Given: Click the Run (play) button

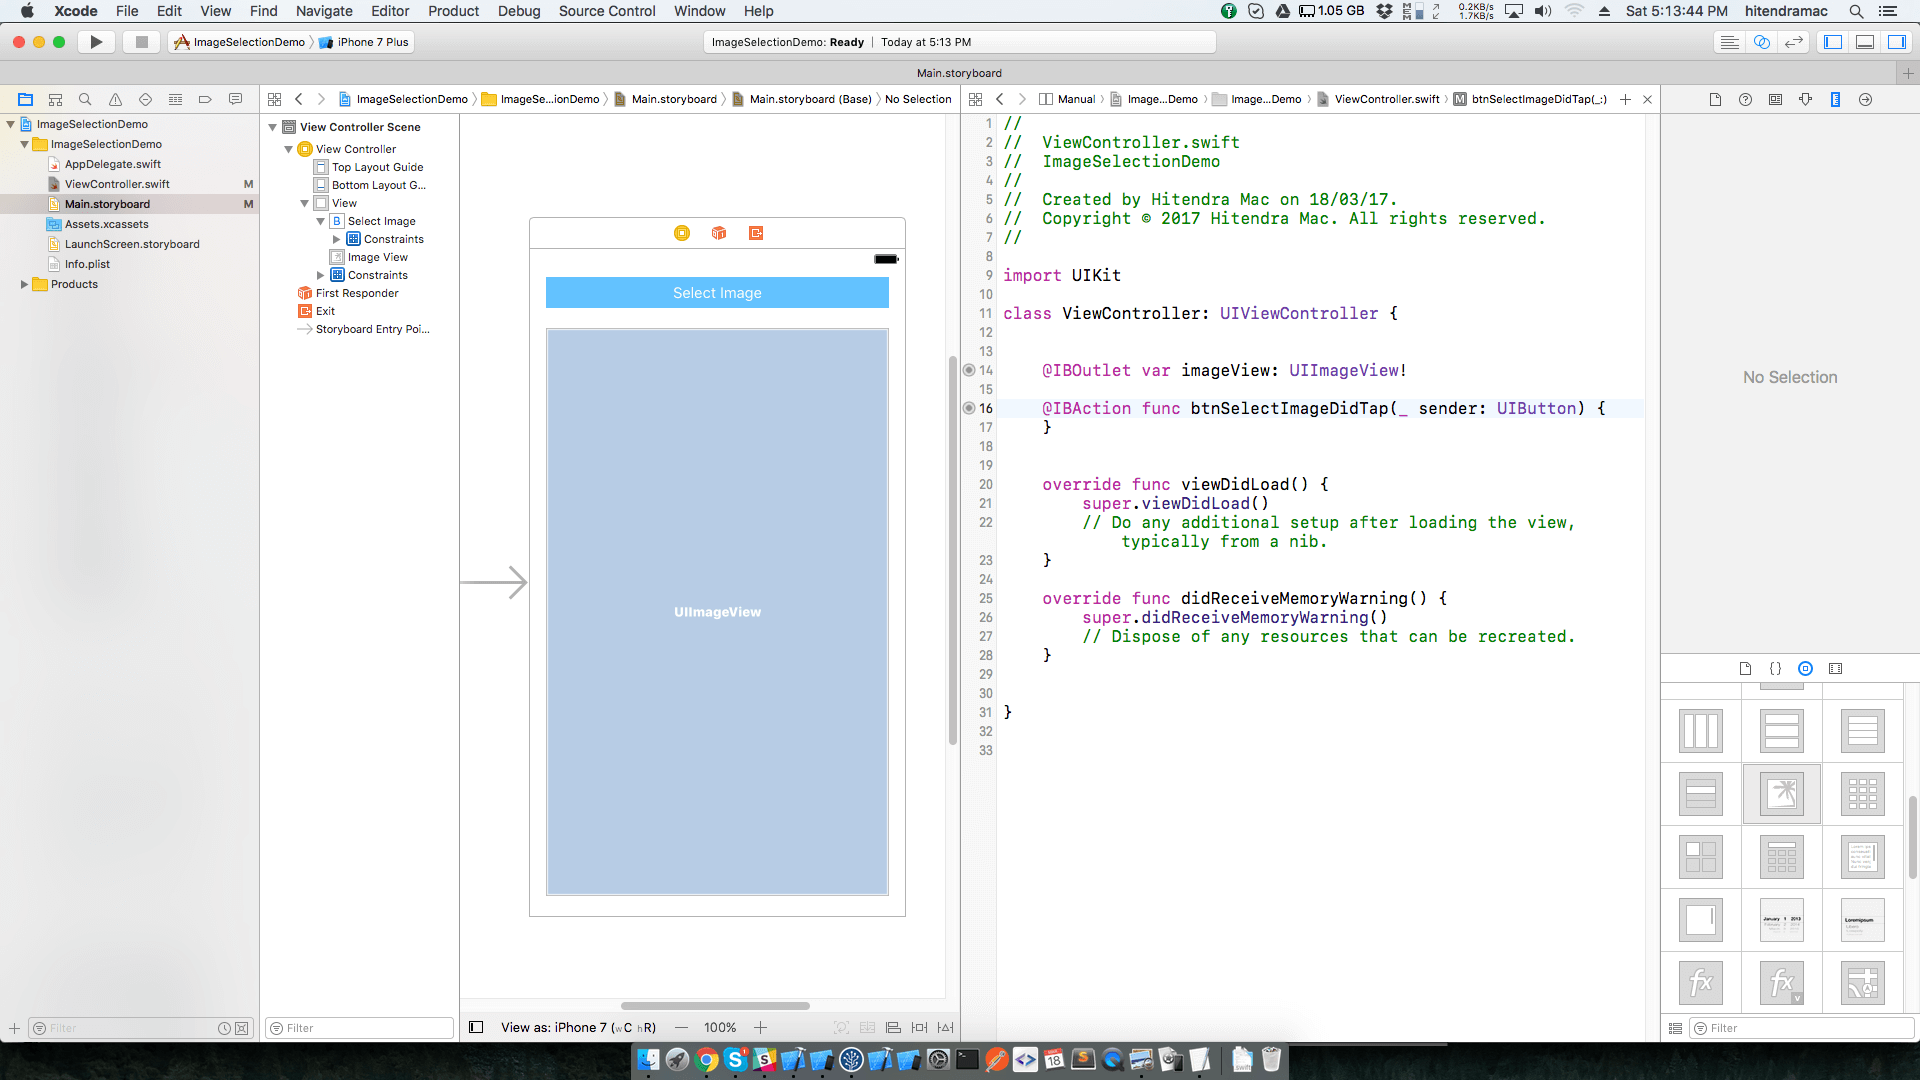Looking at the screenshot, I should [x=96, y=42].
